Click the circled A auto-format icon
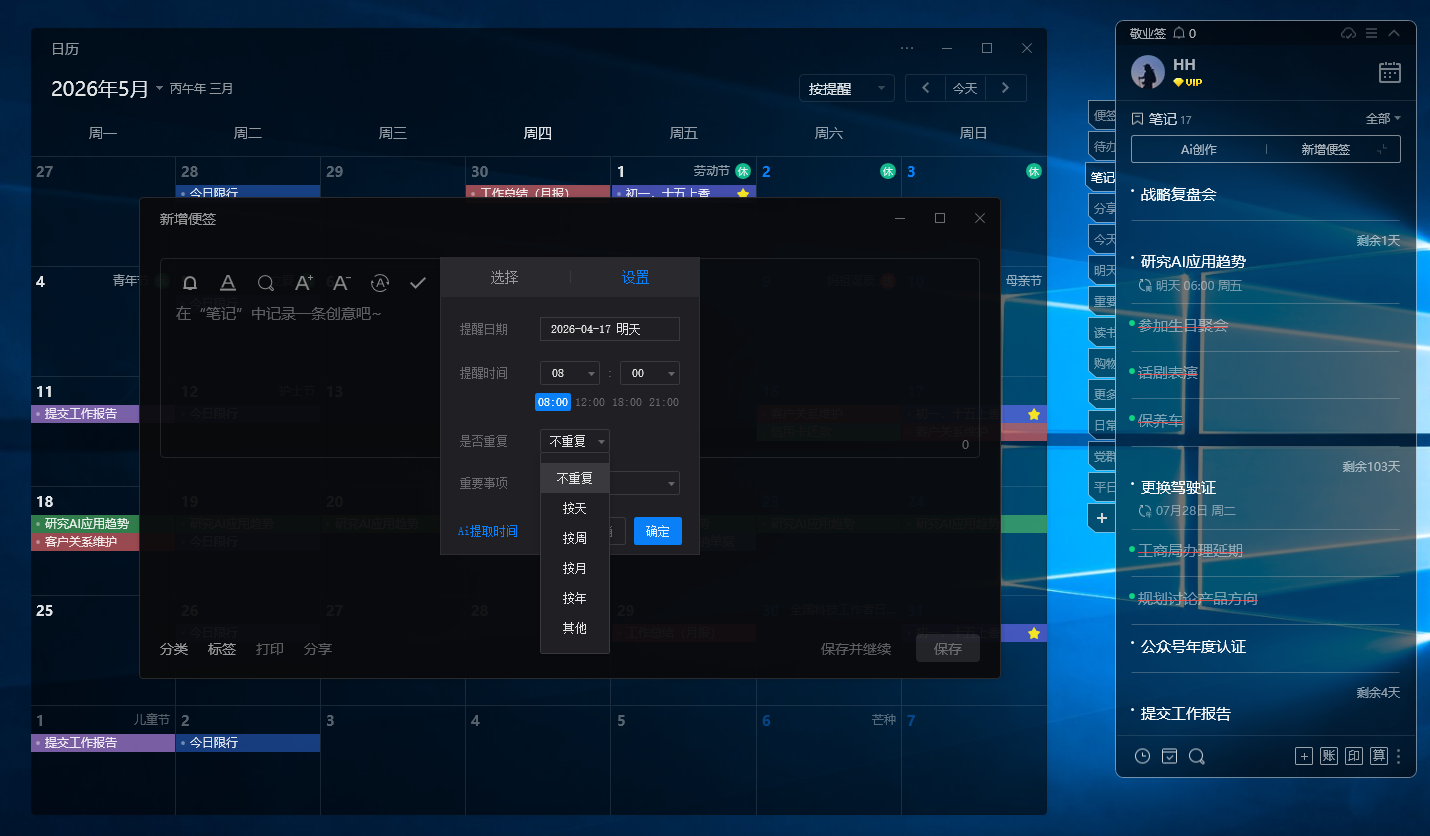Image resolution: width=1430 pixels, height=836 pixels. pyautogui.click(x=380, y=283)
